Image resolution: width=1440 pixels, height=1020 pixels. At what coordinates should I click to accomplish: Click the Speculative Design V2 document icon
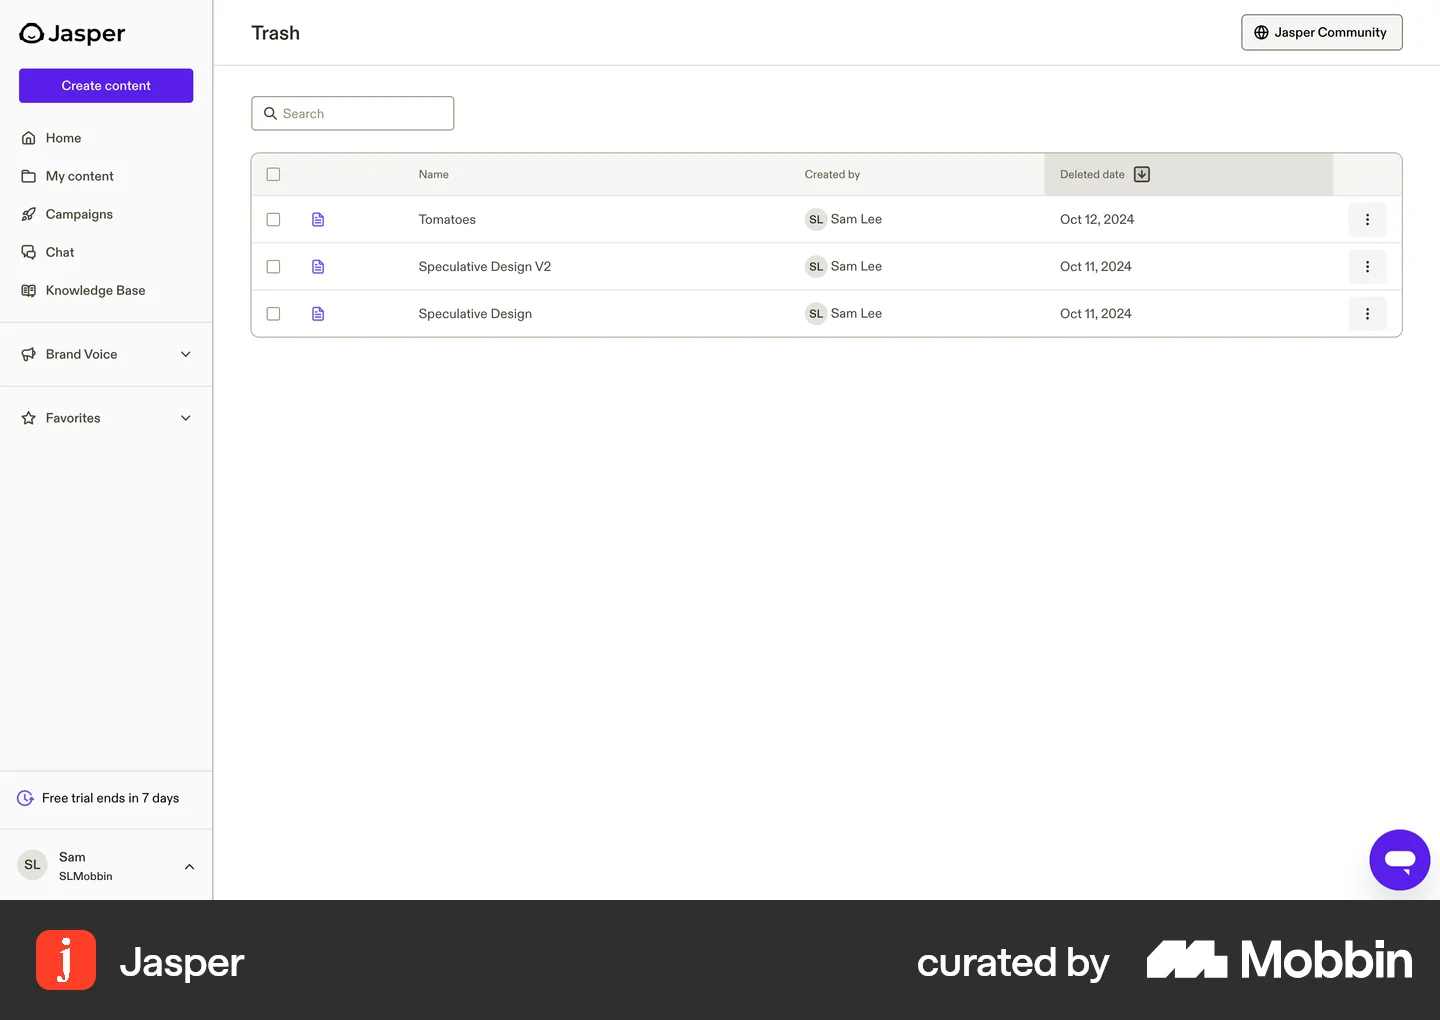[x=318, y=266]
